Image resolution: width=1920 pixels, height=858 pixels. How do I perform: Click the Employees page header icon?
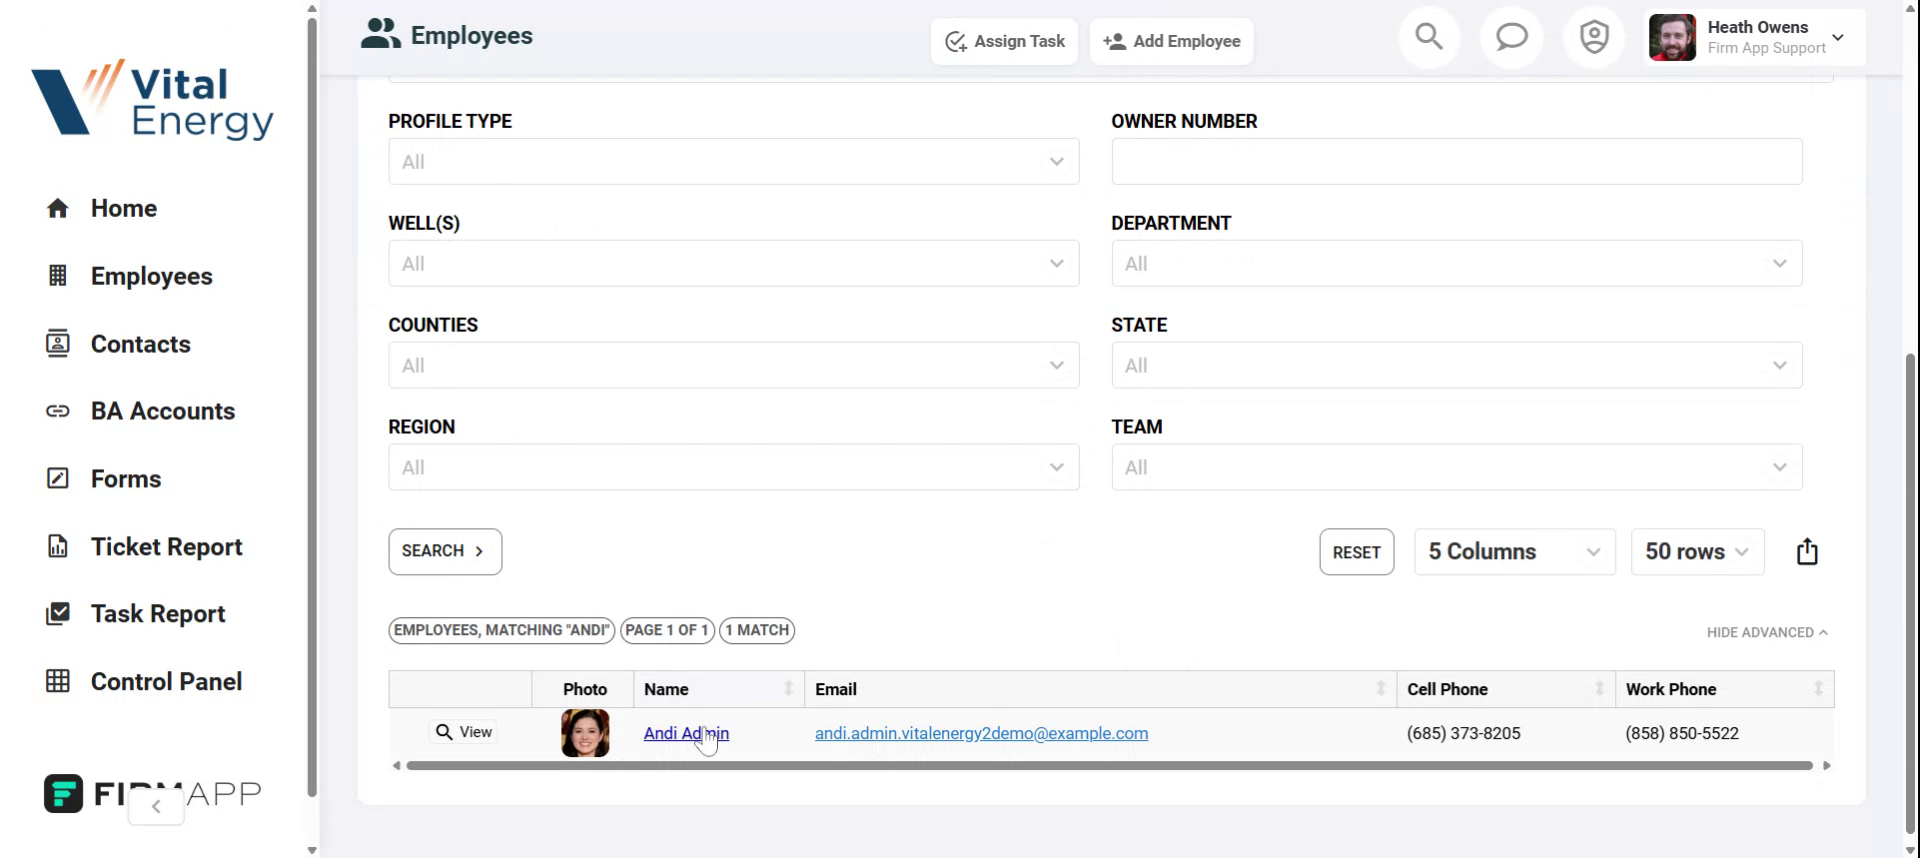pos(380,34)
